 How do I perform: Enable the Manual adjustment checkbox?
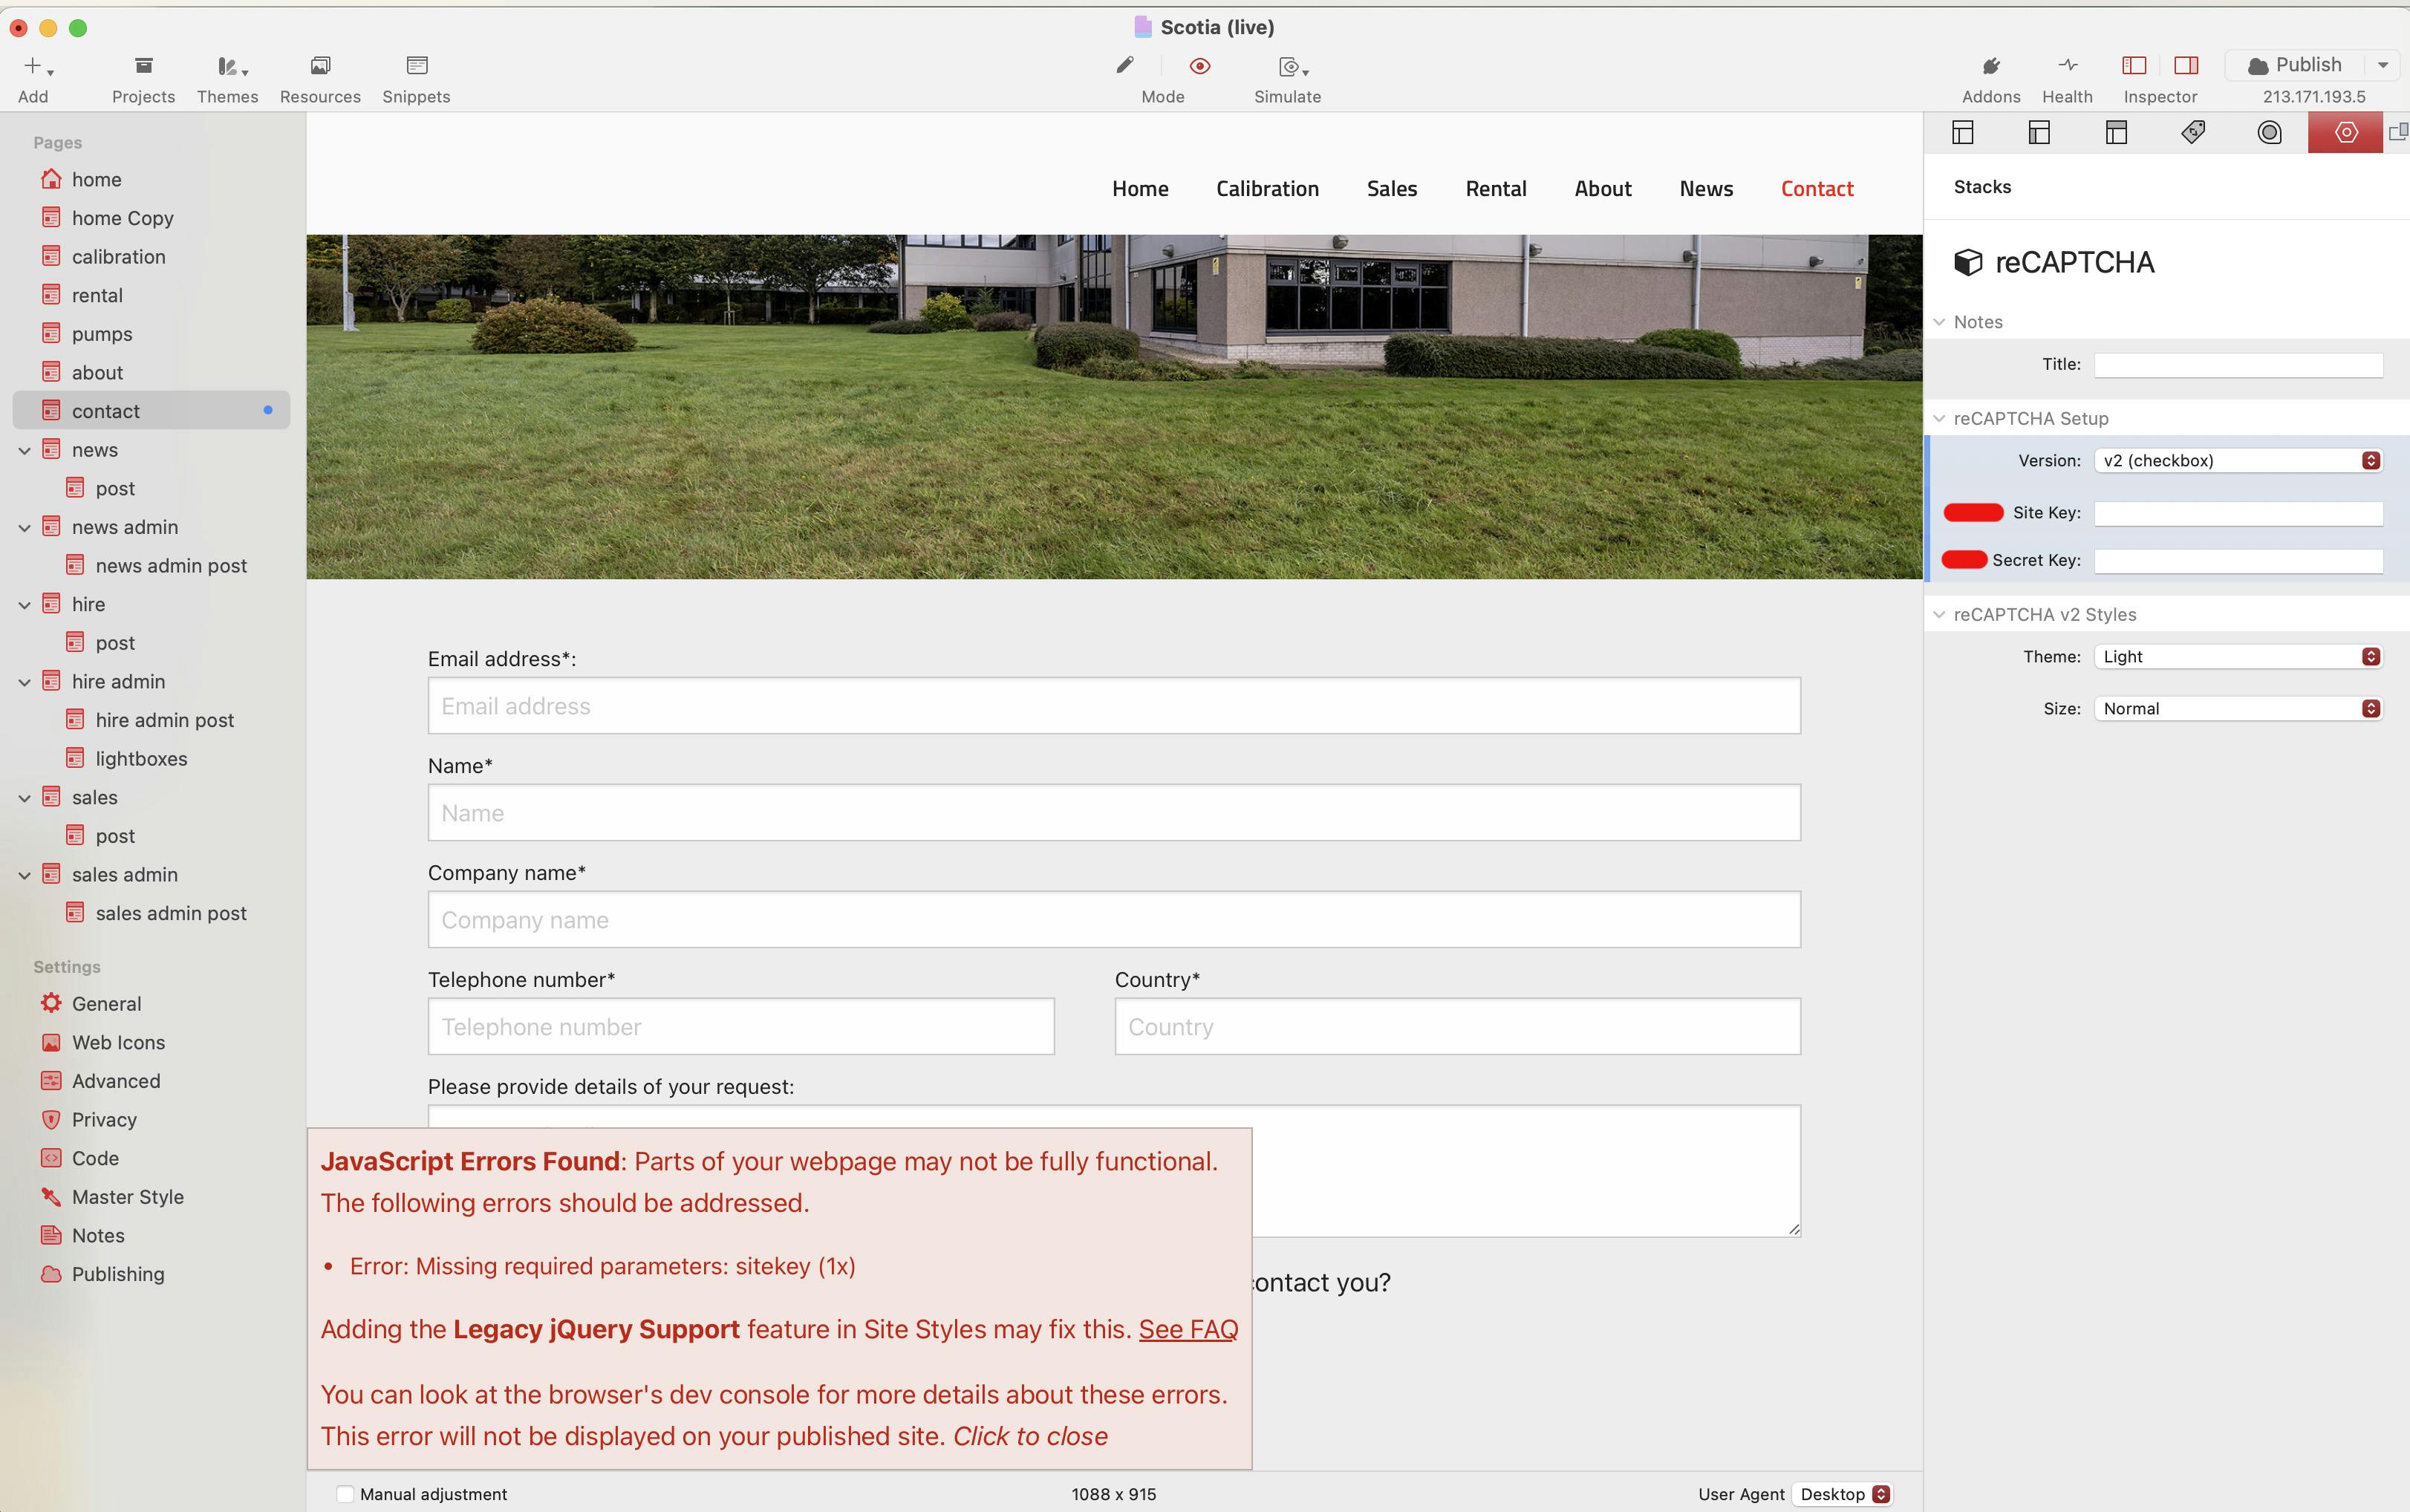pos(345,1494)
